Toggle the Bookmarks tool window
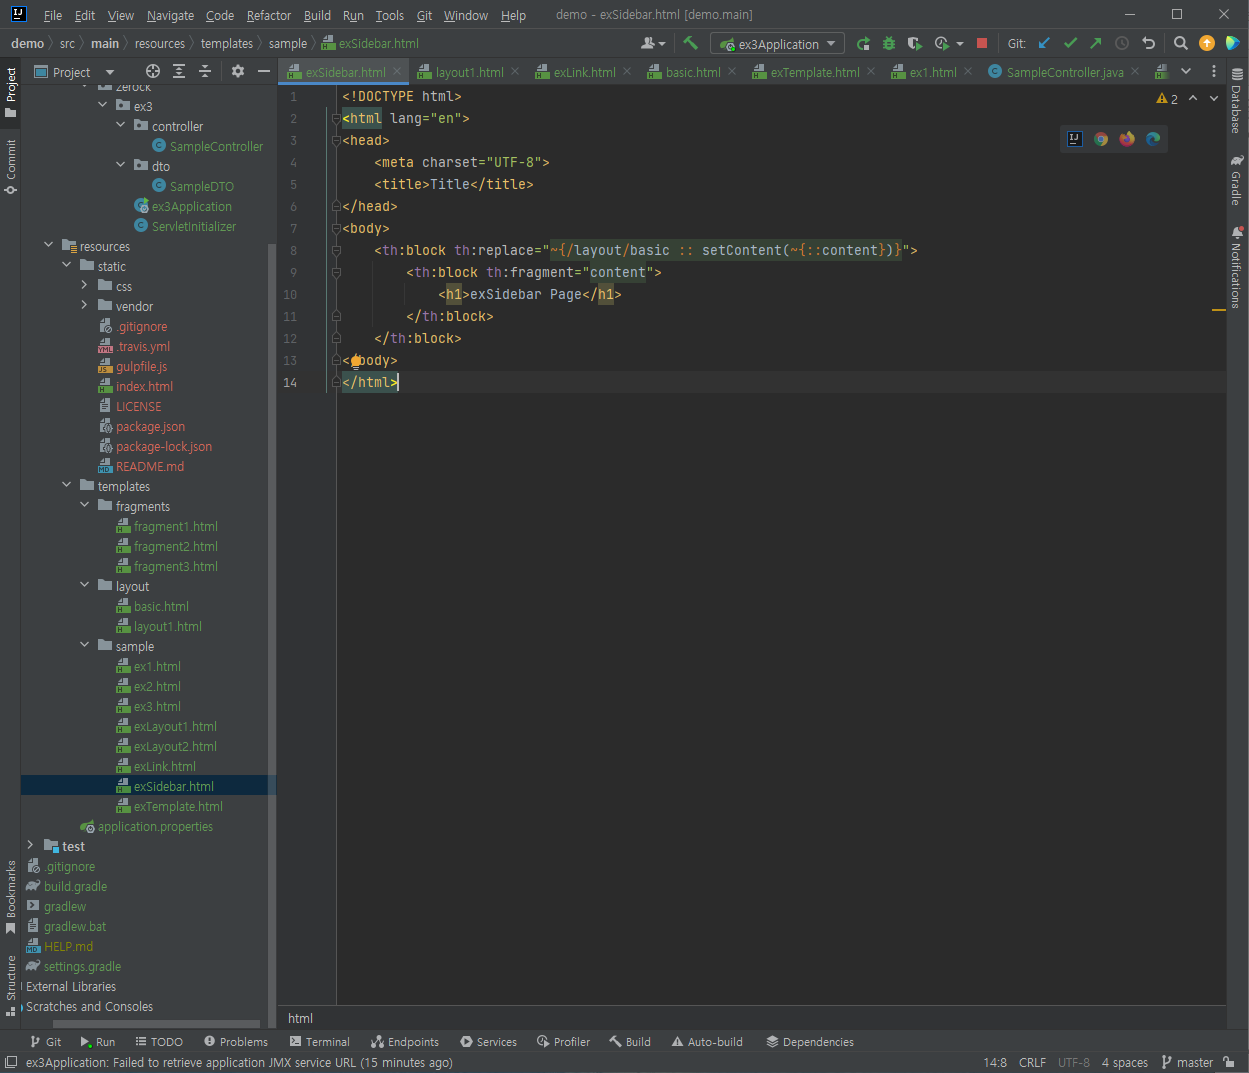Image resolution: width=1249 pixels, height=1073 pixels. pos(11,896)
